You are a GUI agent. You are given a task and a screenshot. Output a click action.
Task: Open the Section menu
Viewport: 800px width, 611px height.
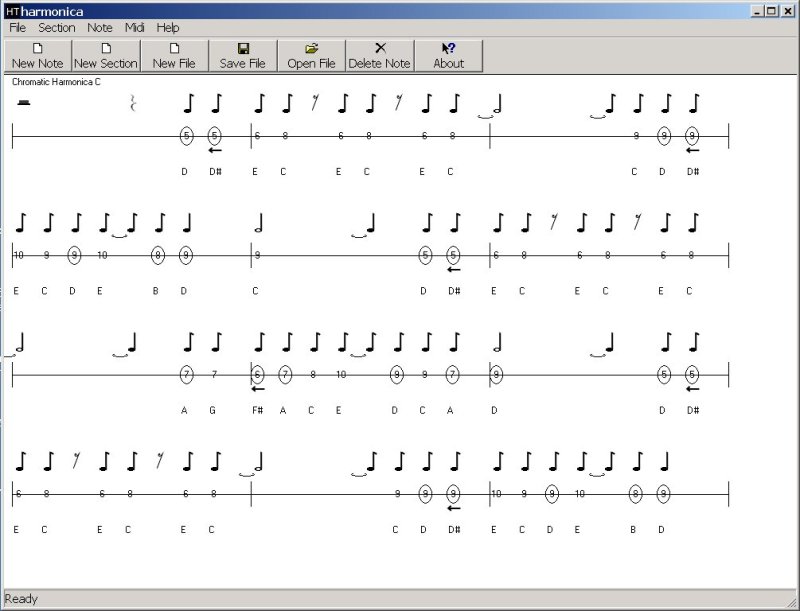57,28
